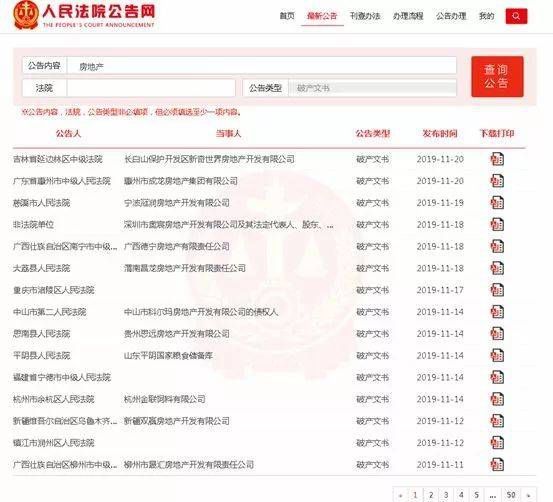Open the 办理流程 navigation item
Viewport: 553px width, 502px height.
tap(408, 16)
